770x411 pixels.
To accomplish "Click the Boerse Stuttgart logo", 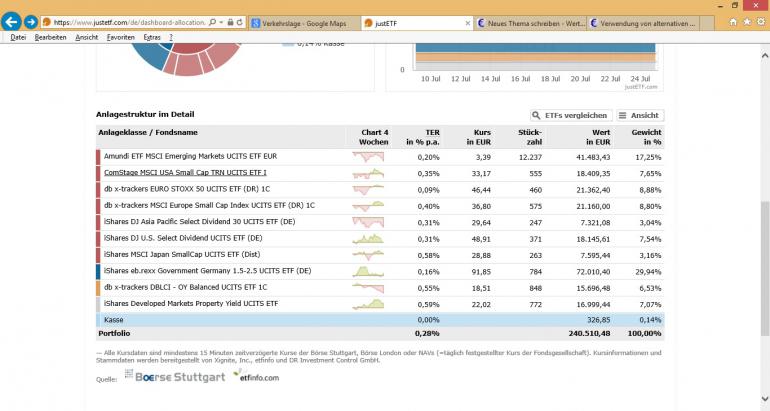I will pyautogui.click(x=175, y=376).
